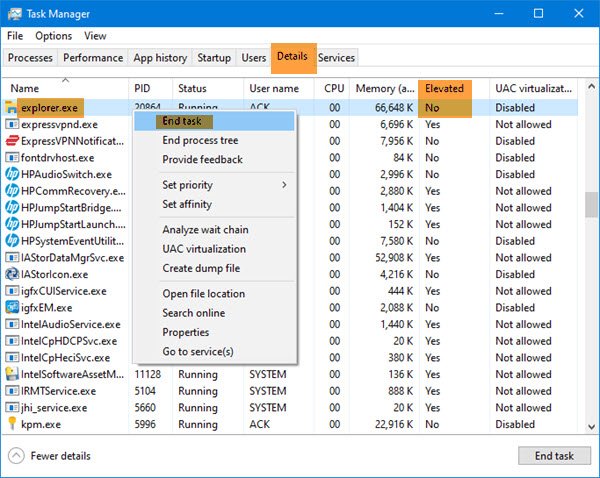Viewport: 600px width, 478px height.
Task: Click the red ExpressVPNNotificat... icon
Action: click(x=12, y=141)
